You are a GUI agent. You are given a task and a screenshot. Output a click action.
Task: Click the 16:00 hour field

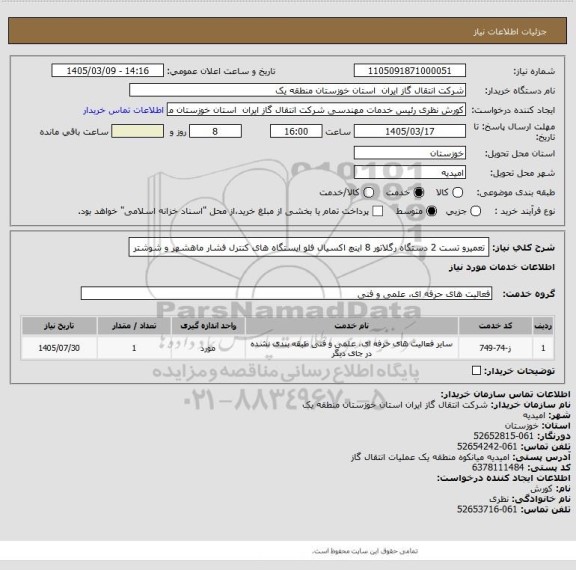(296, 131)
